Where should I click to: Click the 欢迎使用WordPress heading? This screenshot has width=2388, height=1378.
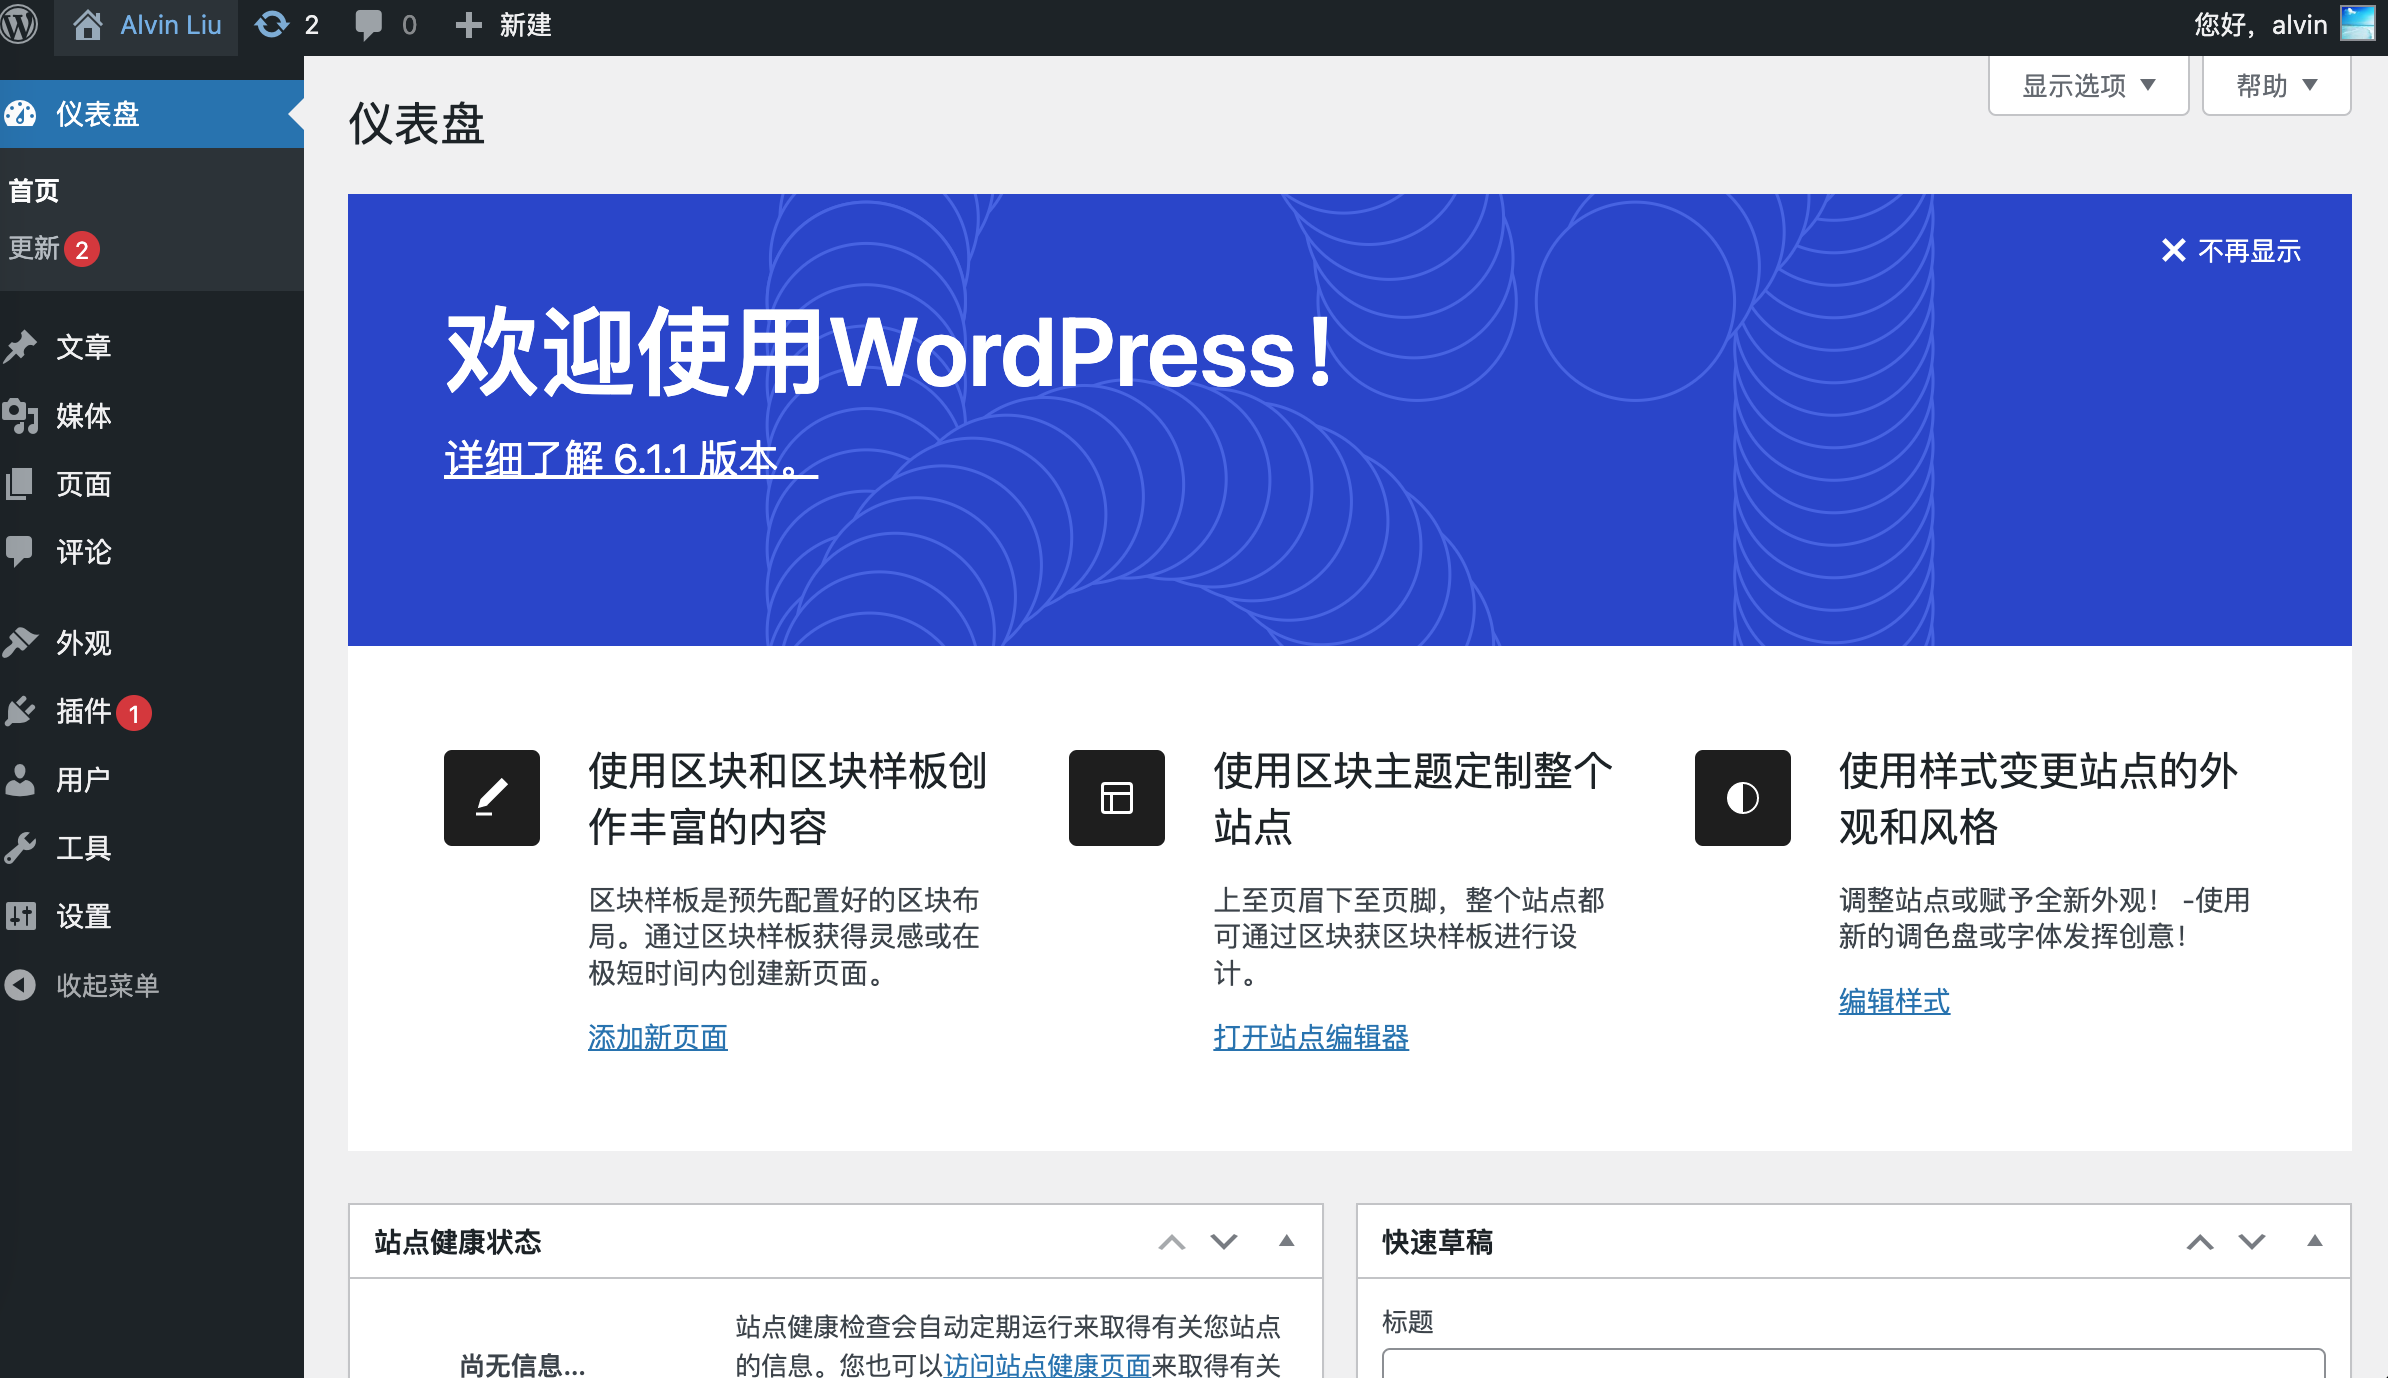click(889, 352)
